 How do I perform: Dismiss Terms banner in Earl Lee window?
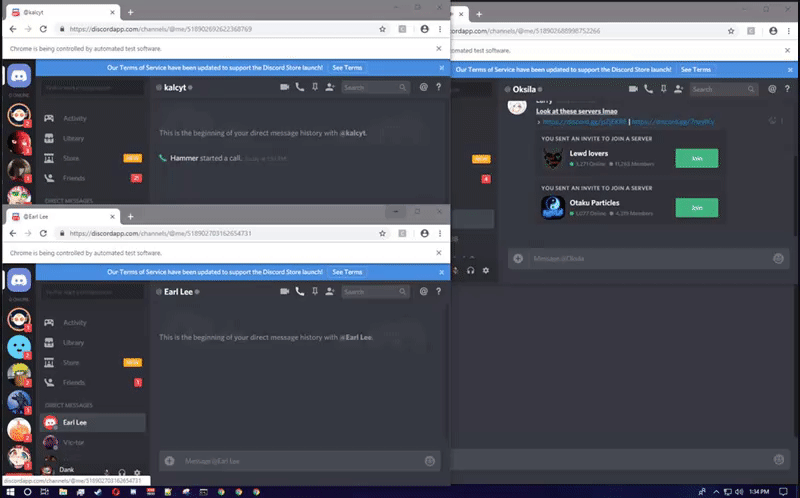coord(442,272)
